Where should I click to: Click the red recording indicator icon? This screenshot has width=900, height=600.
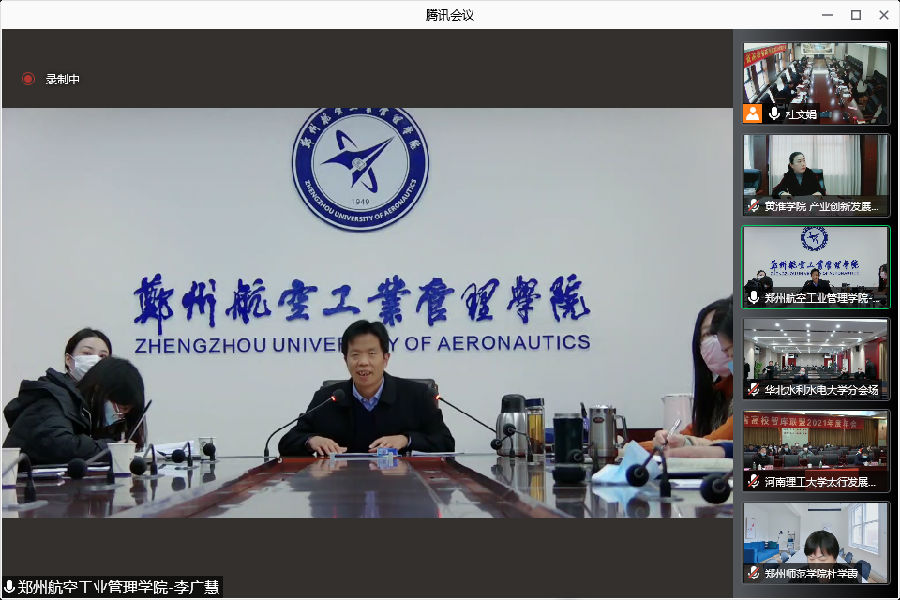click(28, 79)
